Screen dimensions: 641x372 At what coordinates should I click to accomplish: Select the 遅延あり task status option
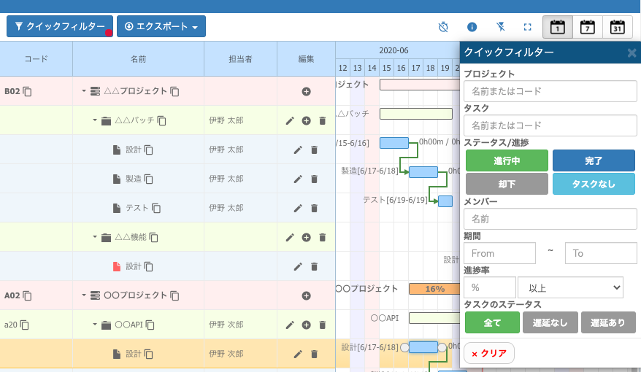(x=608, y=323)
